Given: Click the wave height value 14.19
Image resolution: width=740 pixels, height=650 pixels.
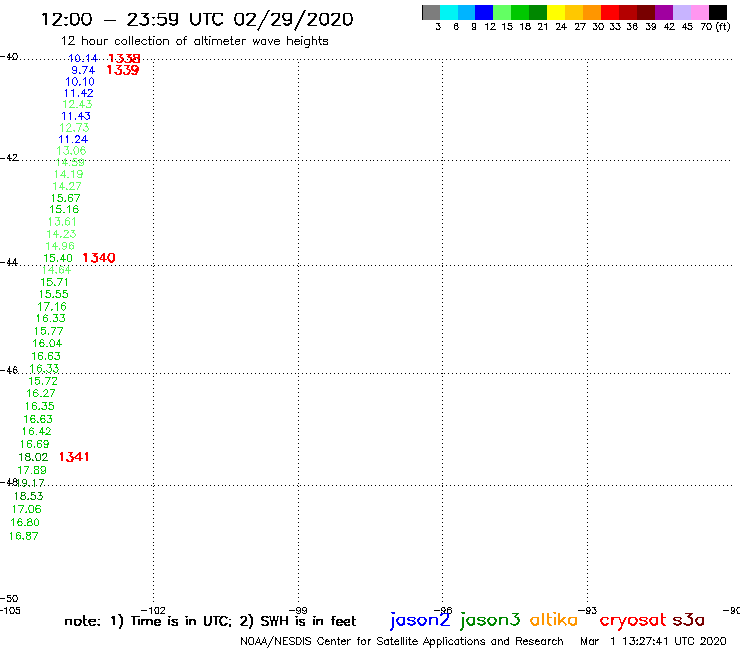Looking at the screenshot, I should click(68, 174).
